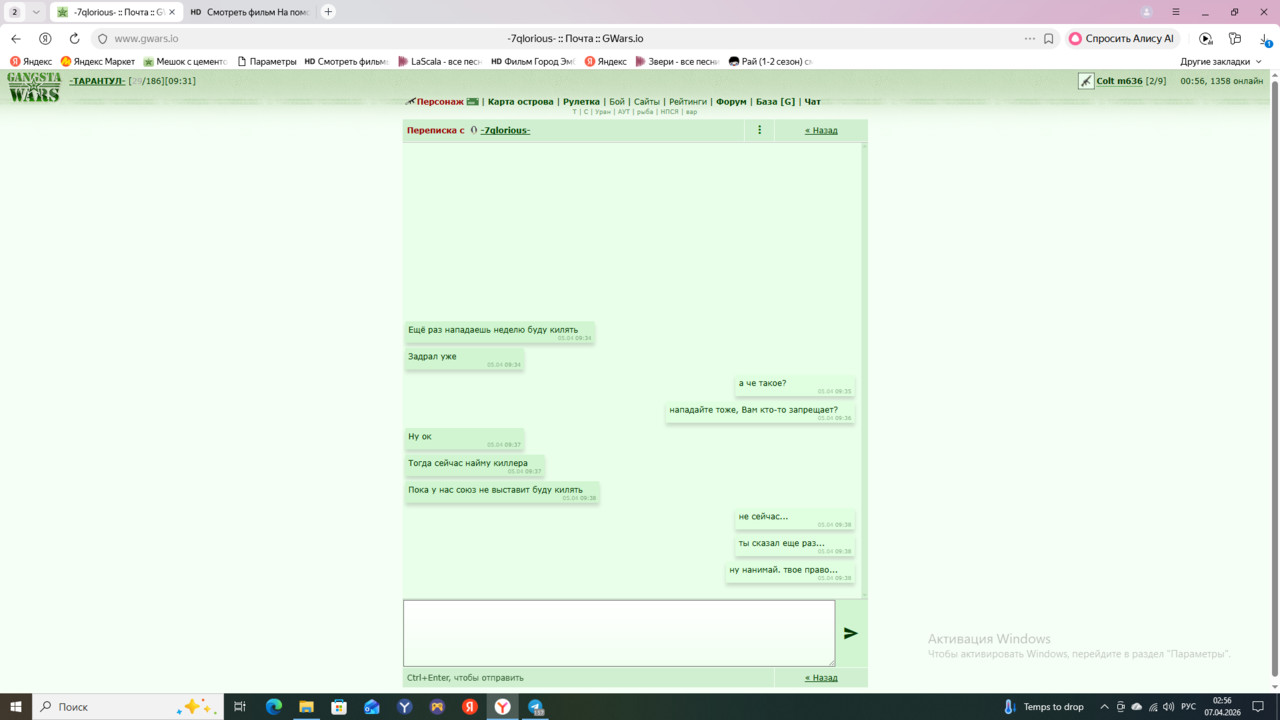Open the Яндекс Маркет bookmark
This screenshot has width=1280, height=720.
point(98,61)
